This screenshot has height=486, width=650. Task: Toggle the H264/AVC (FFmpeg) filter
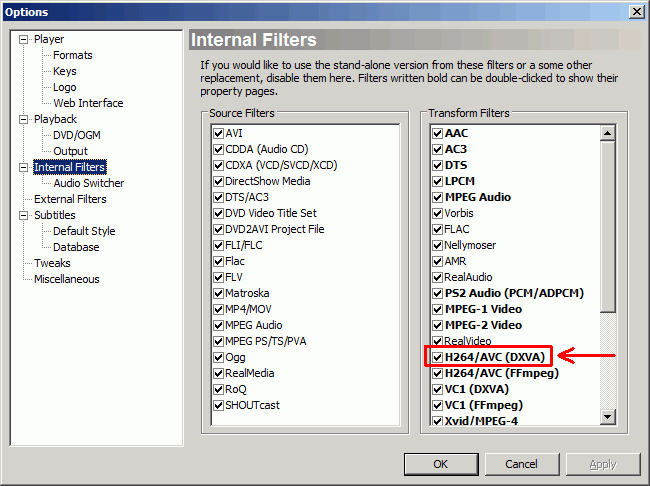click(437, 374)
